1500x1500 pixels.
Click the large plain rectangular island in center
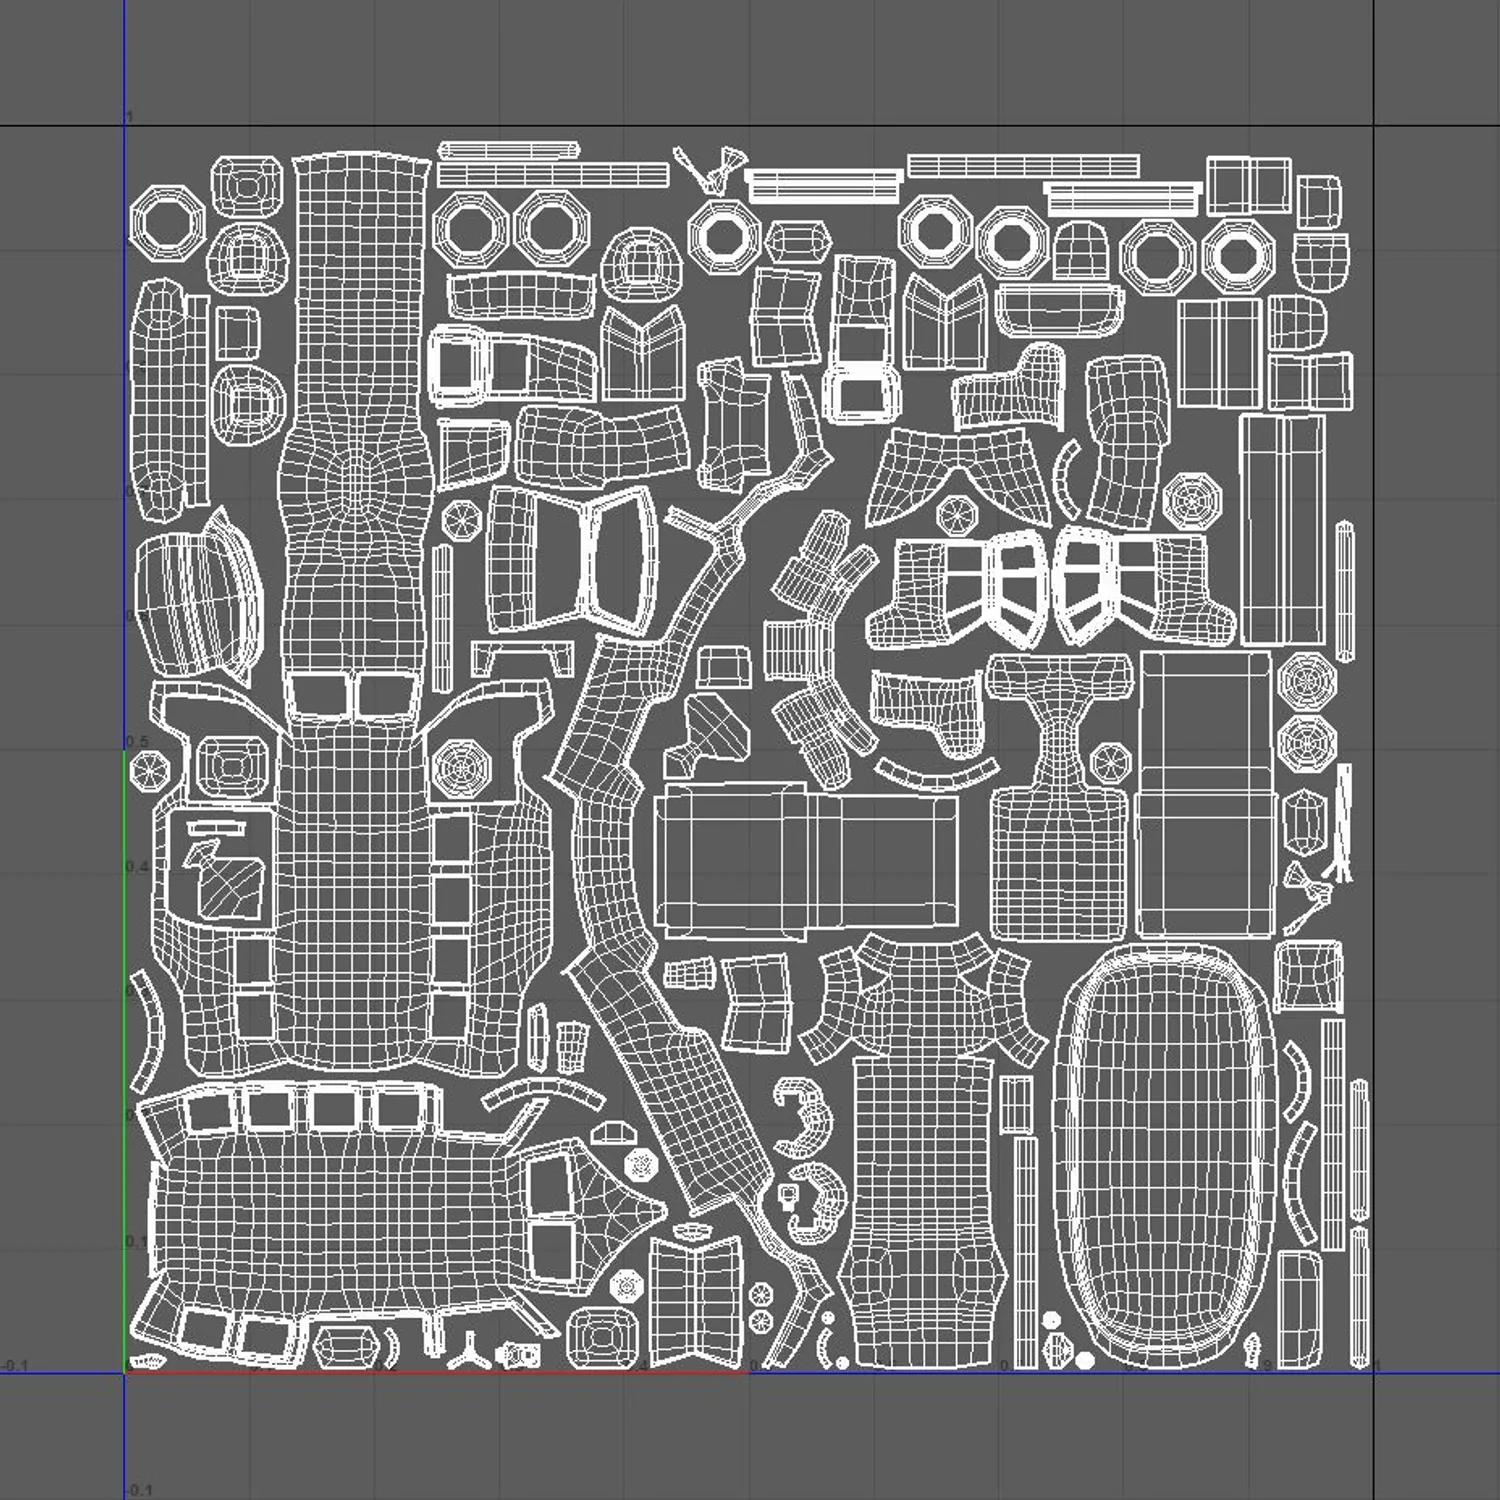point(805,860)
